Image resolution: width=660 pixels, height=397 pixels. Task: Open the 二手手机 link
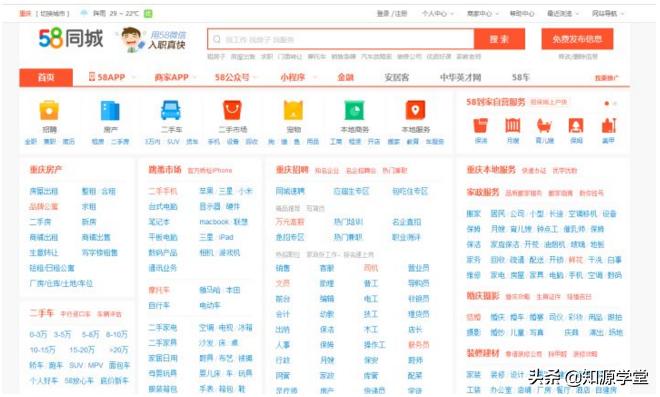(x=163, y=191)
